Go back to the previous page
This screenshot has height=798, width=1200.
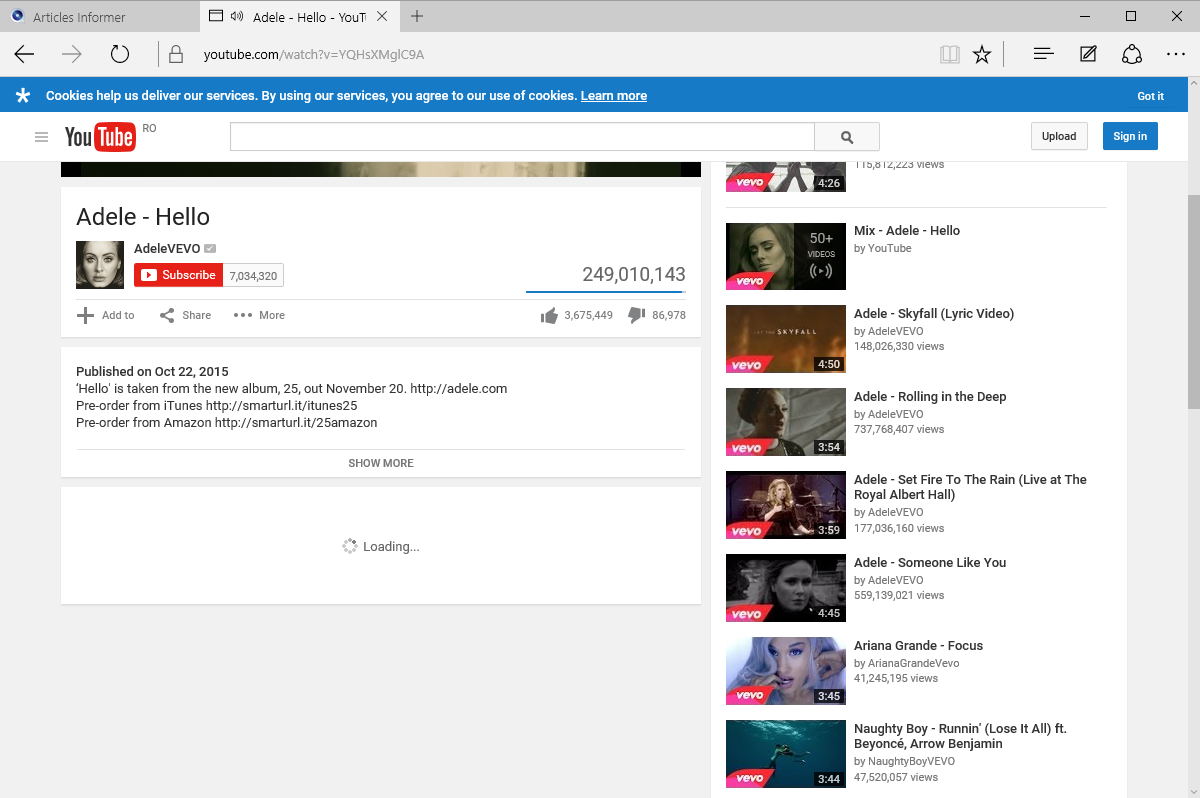tap(24, 54)
